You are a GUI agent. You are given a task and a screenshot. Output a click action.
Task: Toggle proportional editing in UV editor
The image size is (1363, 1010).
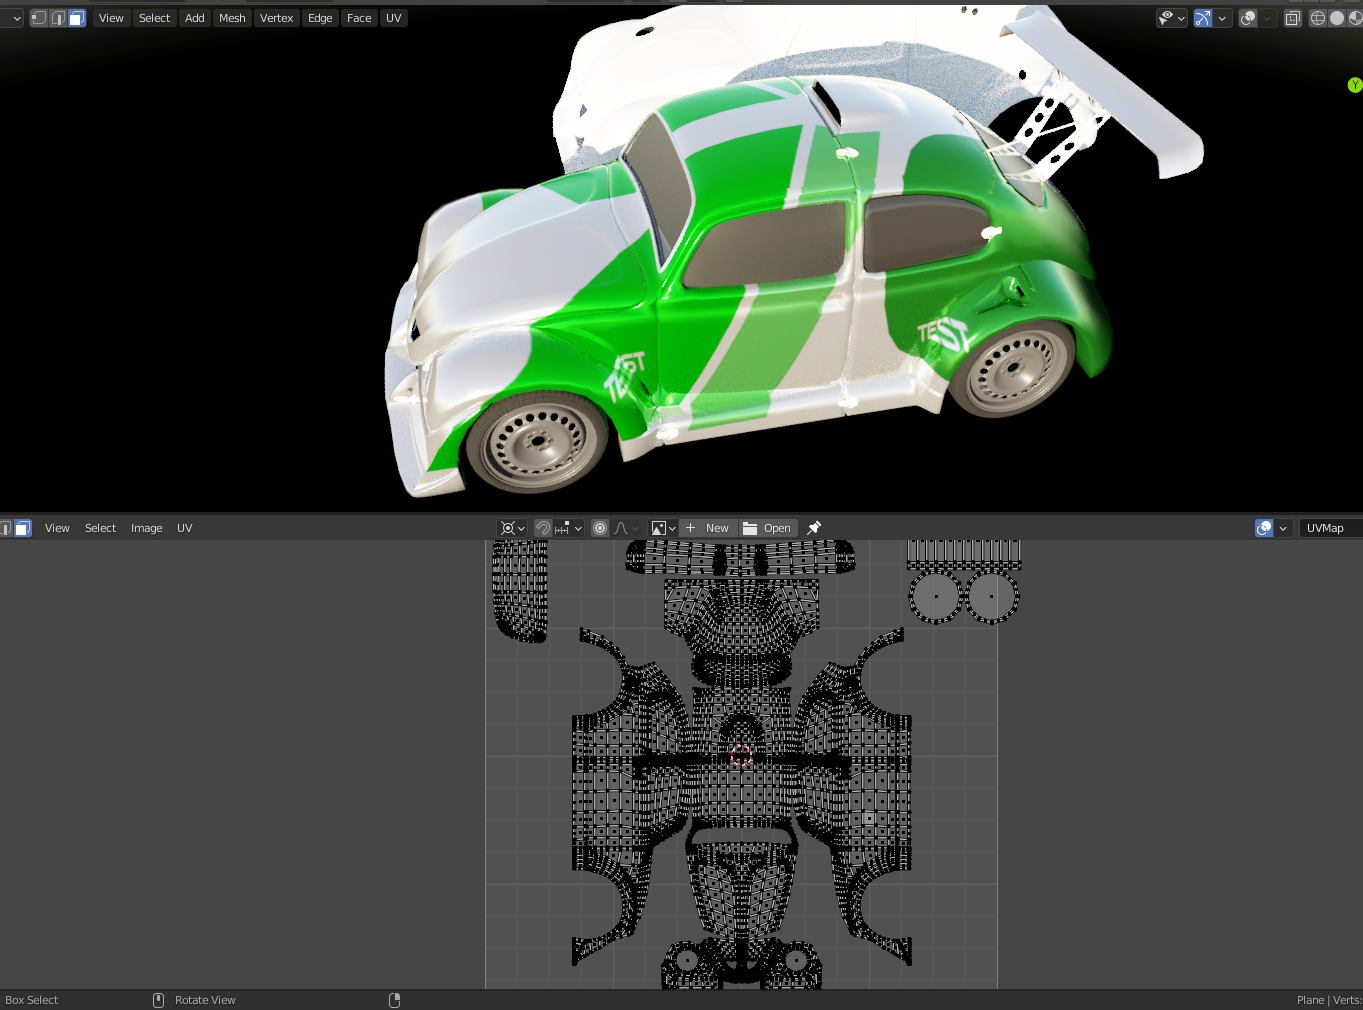click(600, 528)
